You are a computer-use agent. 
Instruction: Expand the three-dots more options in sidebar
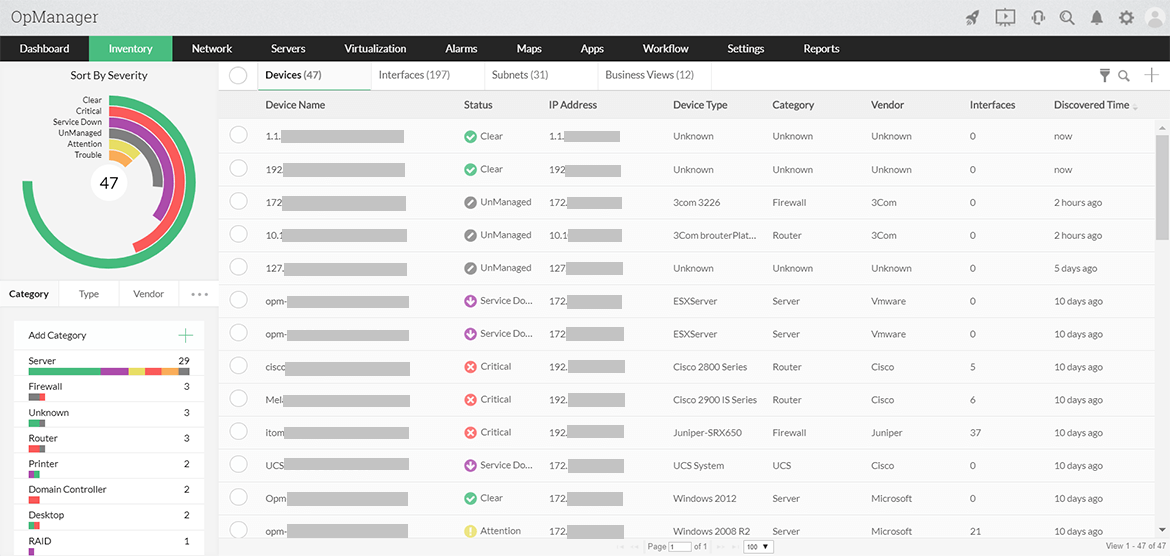(199, 295)
